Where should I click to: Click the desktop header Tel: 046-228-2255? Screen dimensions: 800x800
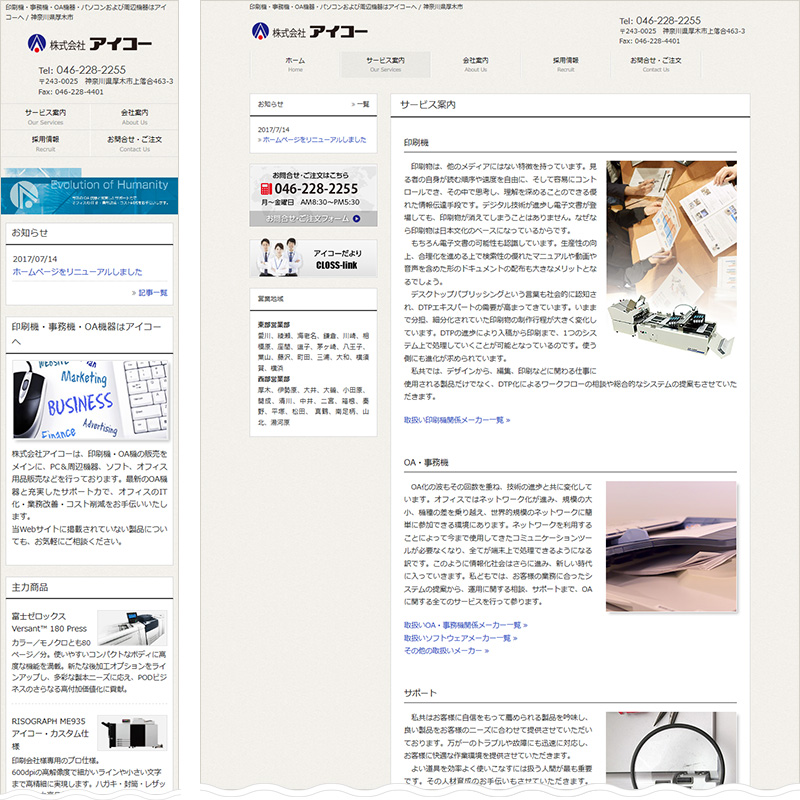coord(660,21)
